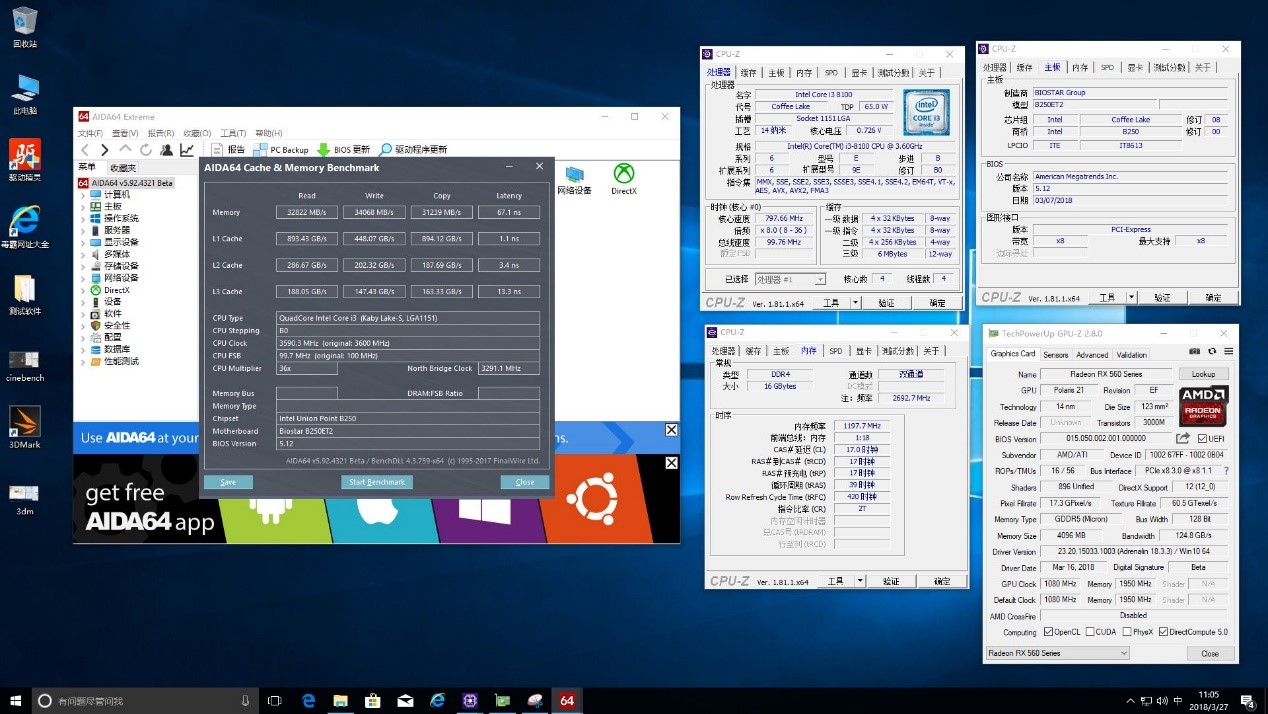Toggle the UEFI checkbox next to BIOS Version

[1202, 437]
